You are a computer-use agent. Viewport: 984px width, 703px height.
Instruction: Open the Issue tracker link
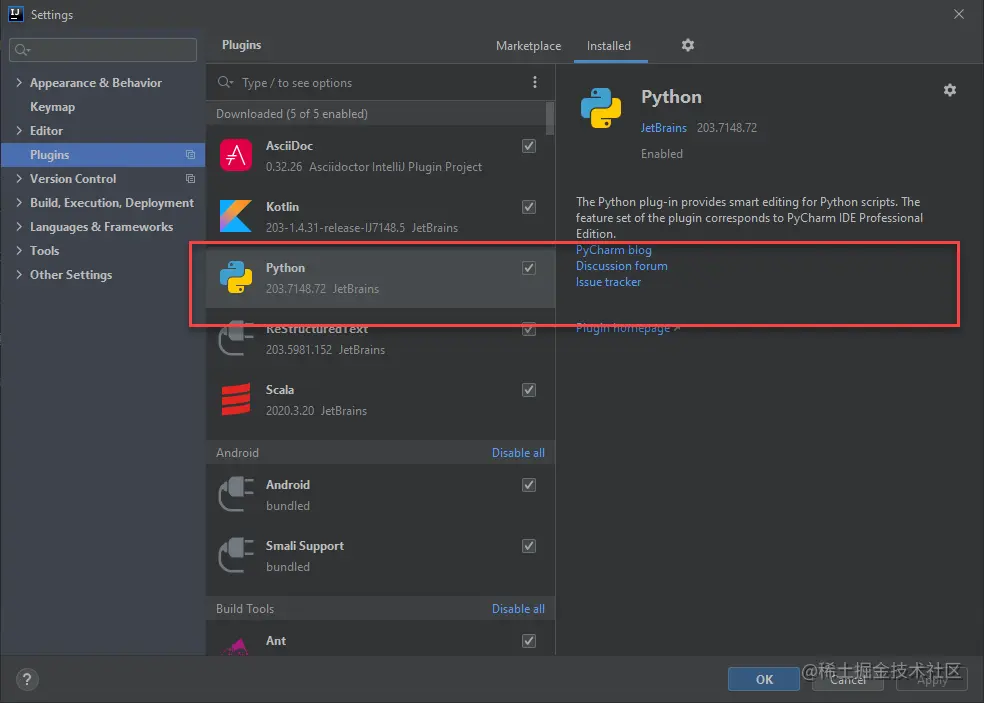tap(609, 282)
